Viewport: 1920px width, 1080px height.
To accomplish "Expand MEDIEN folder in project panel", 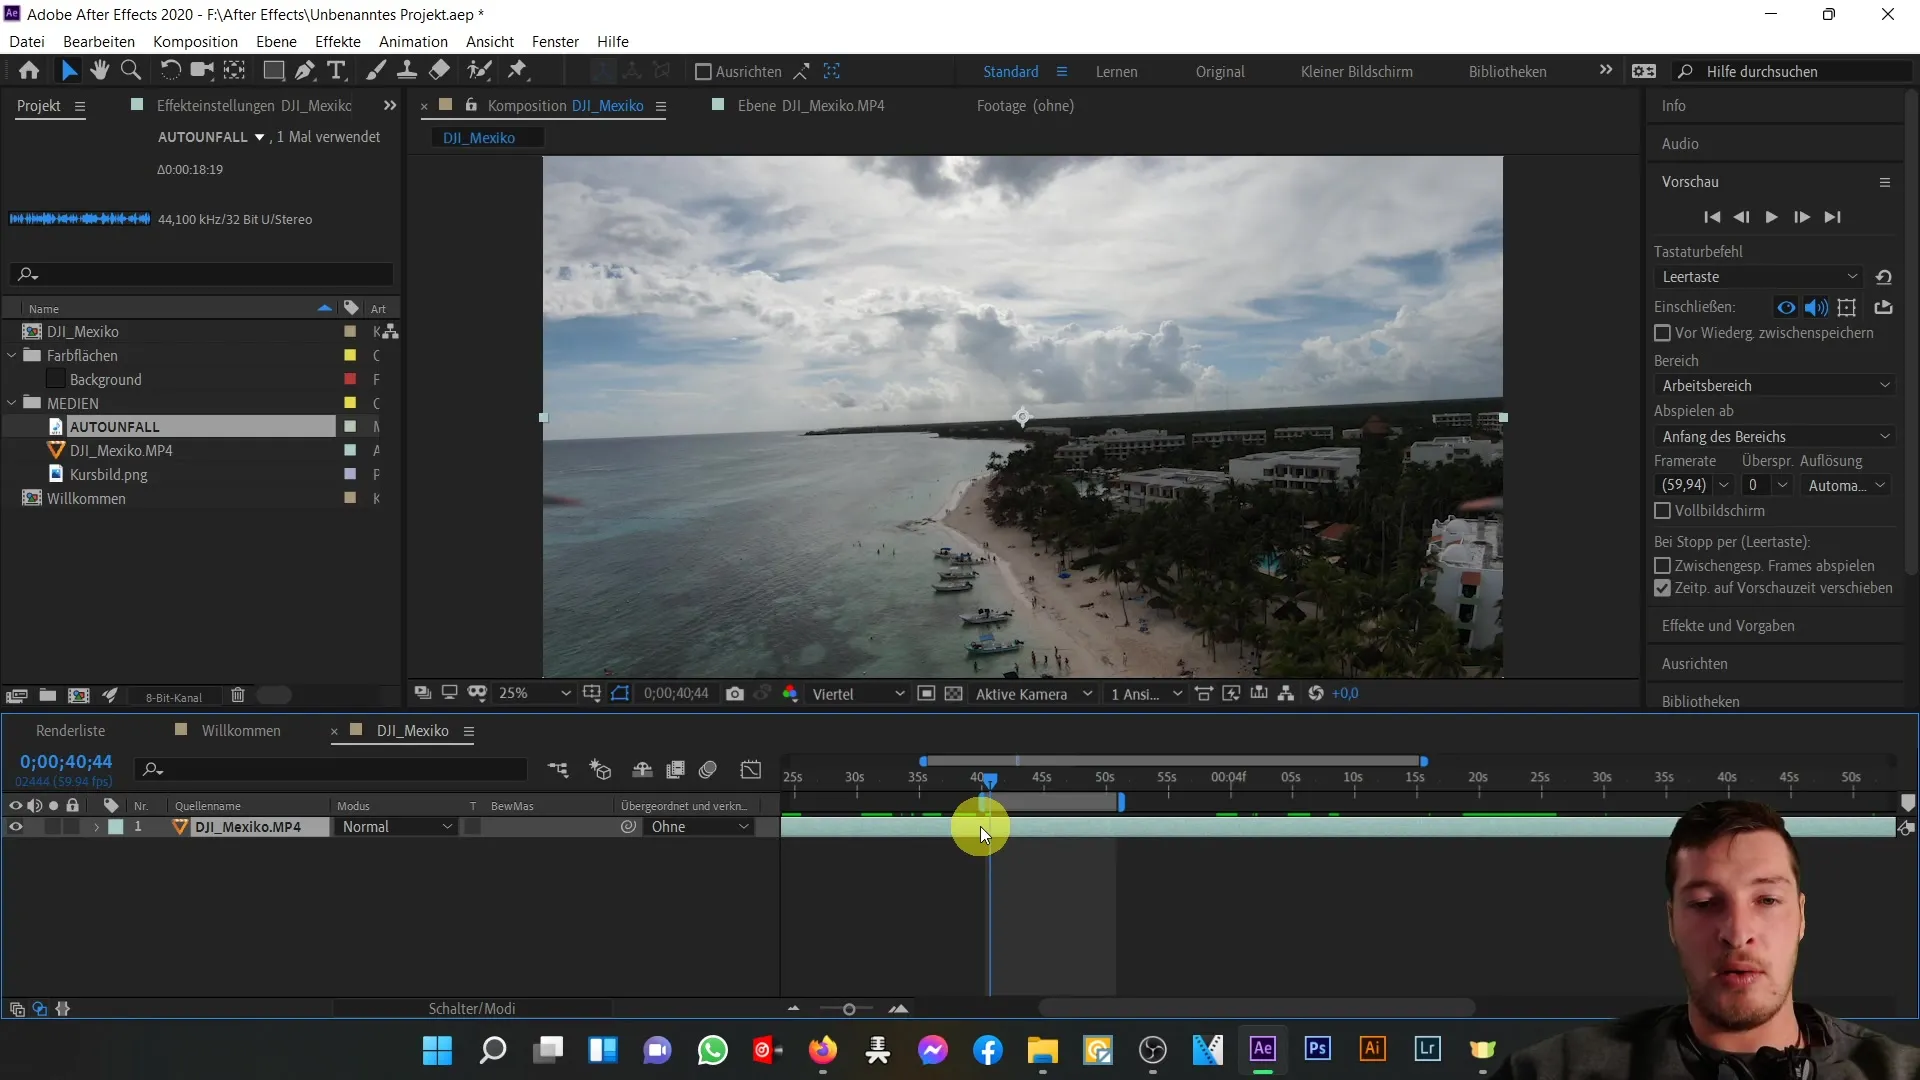I will coord(12,404).
